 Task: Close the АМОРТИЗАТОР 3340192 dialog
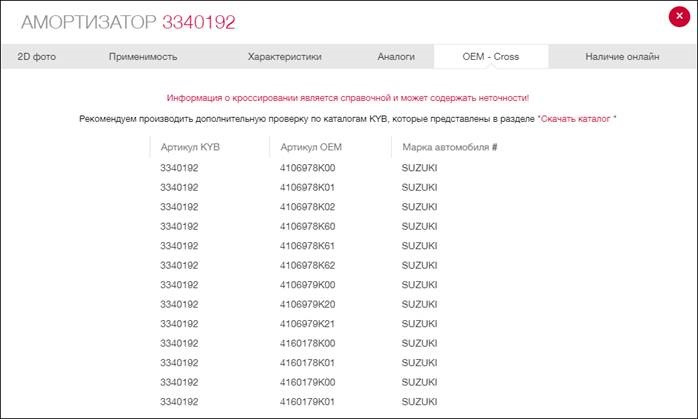click(679, 16)
